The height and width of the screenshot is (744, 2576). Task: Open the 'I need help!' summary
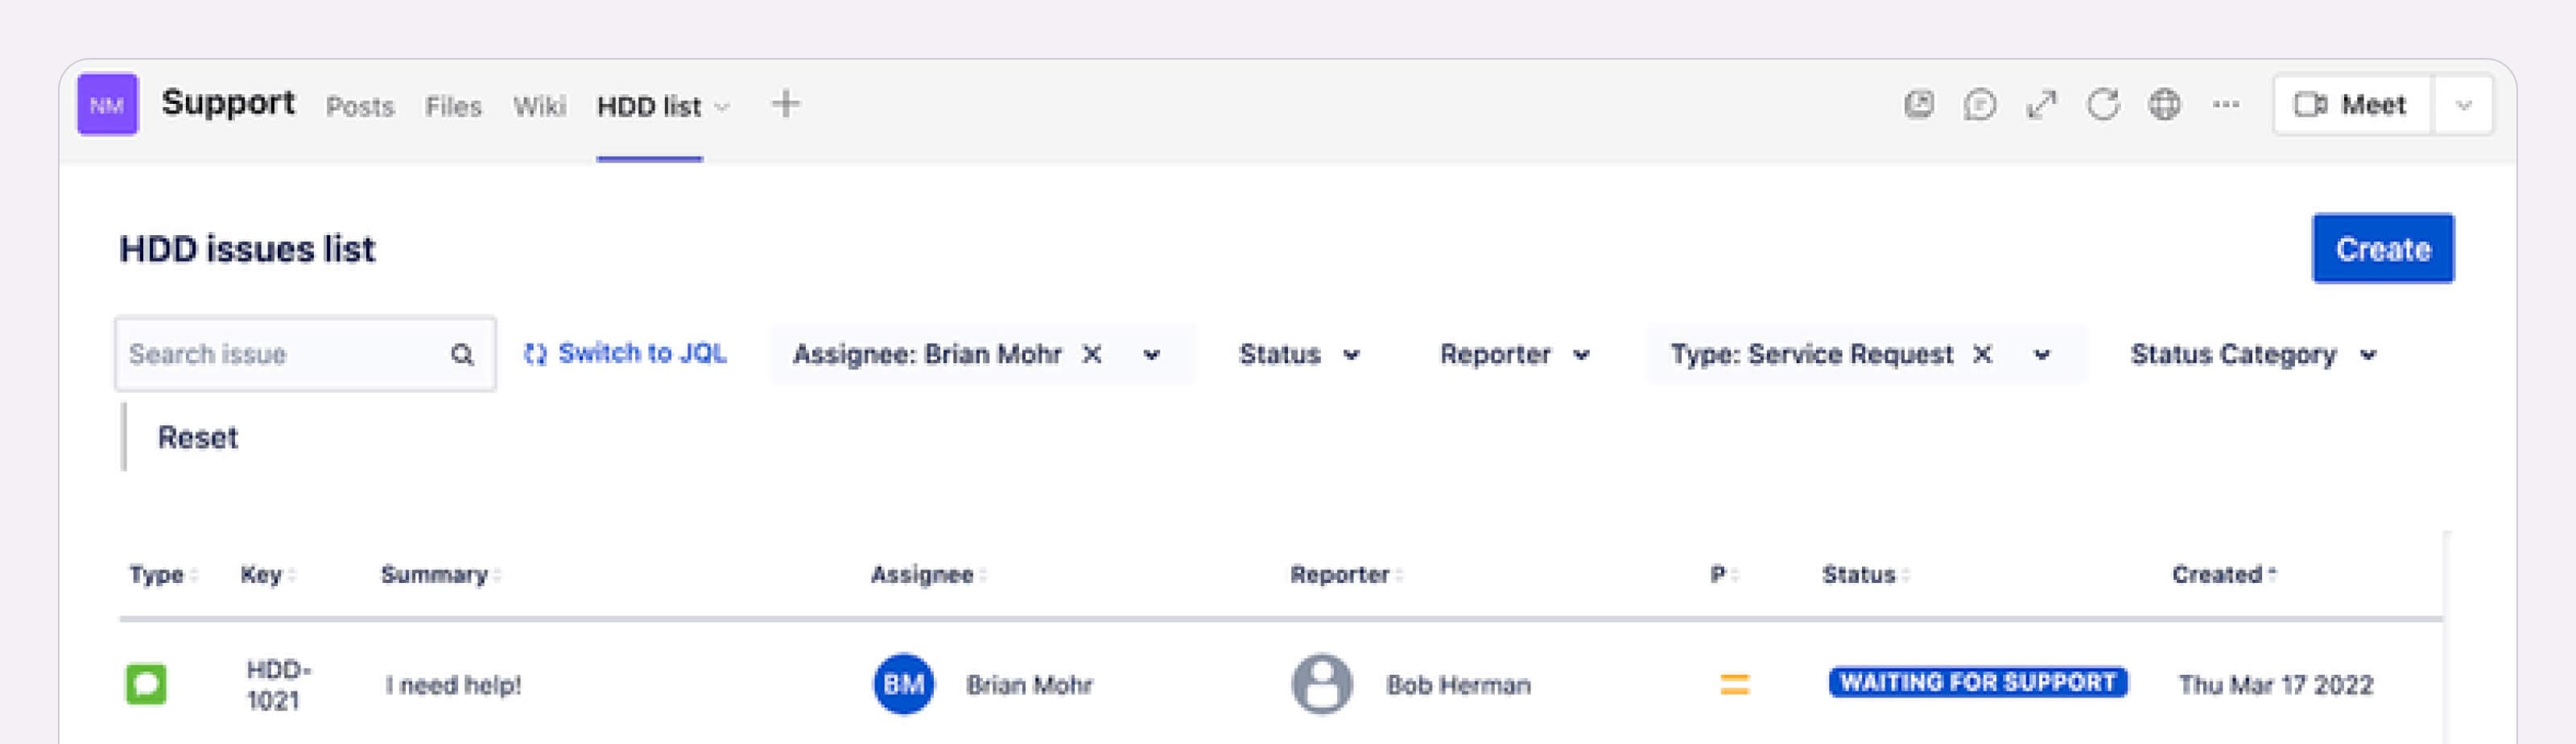pyautogui.click(x=453, y=685)
